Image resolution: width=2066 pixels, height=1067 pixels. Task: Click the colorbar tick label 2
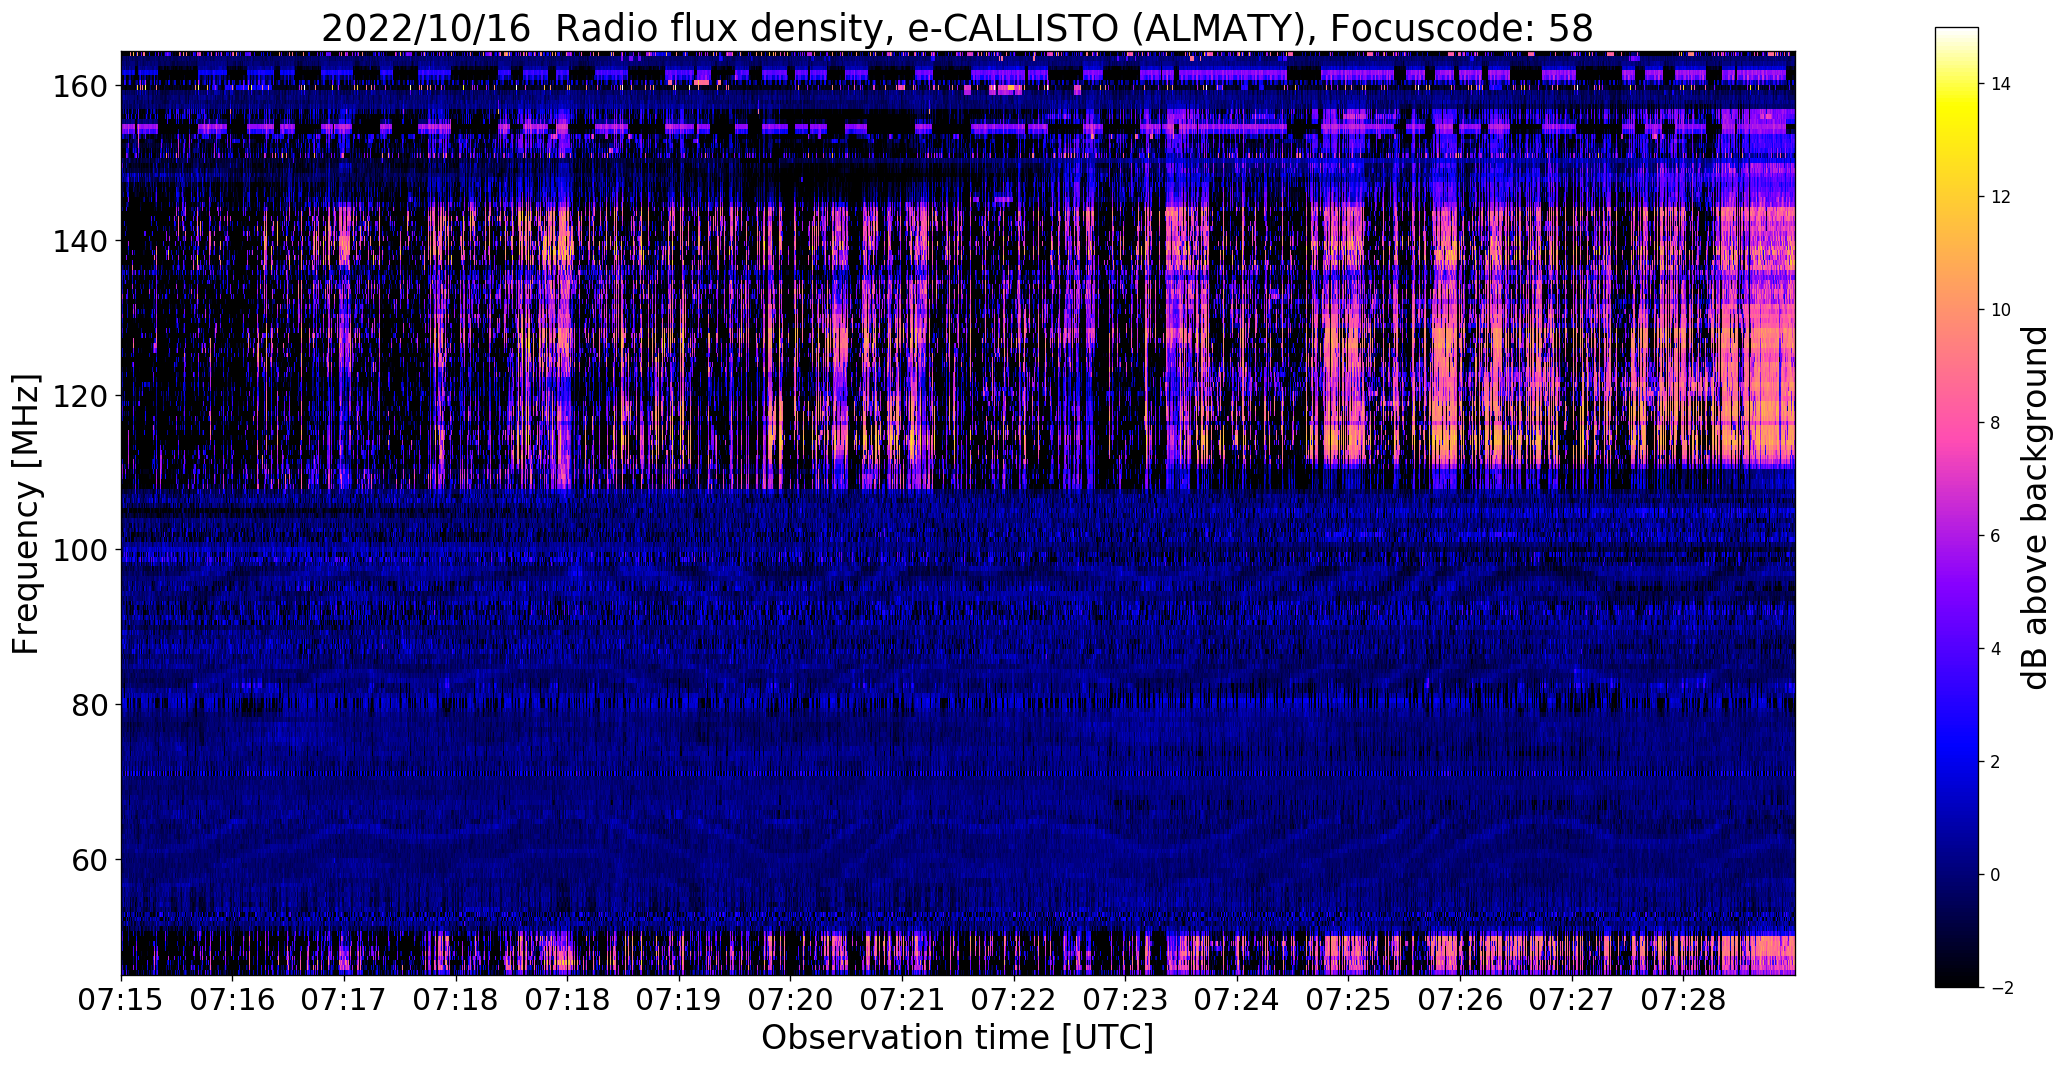click(x=1996, y=762)
